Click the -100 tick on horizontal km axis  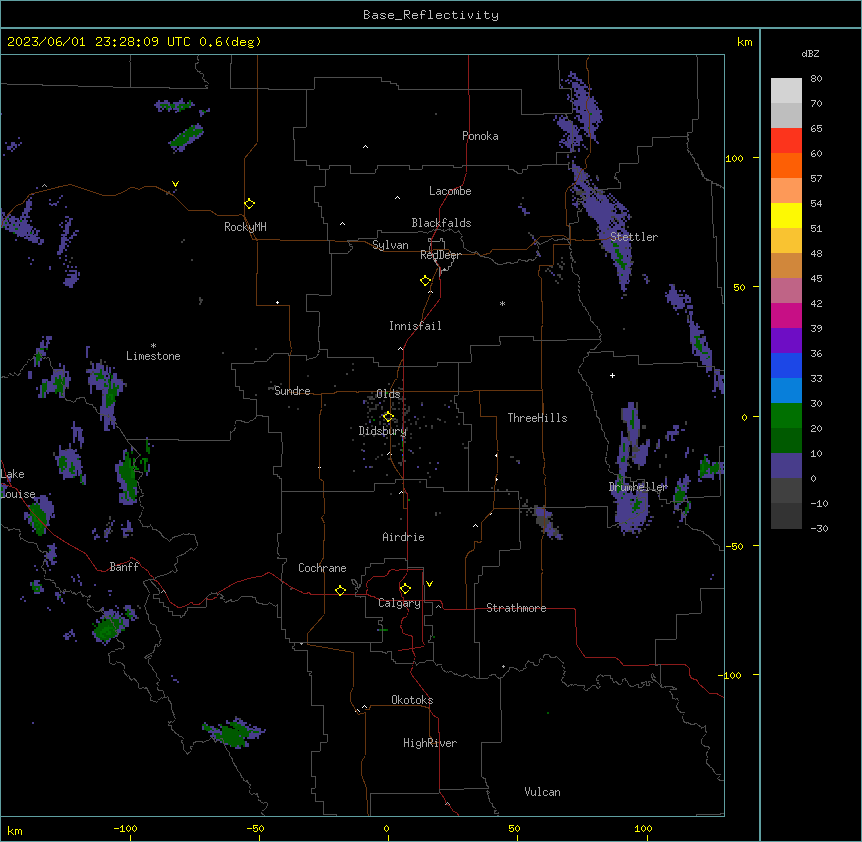tap(125, 829)
